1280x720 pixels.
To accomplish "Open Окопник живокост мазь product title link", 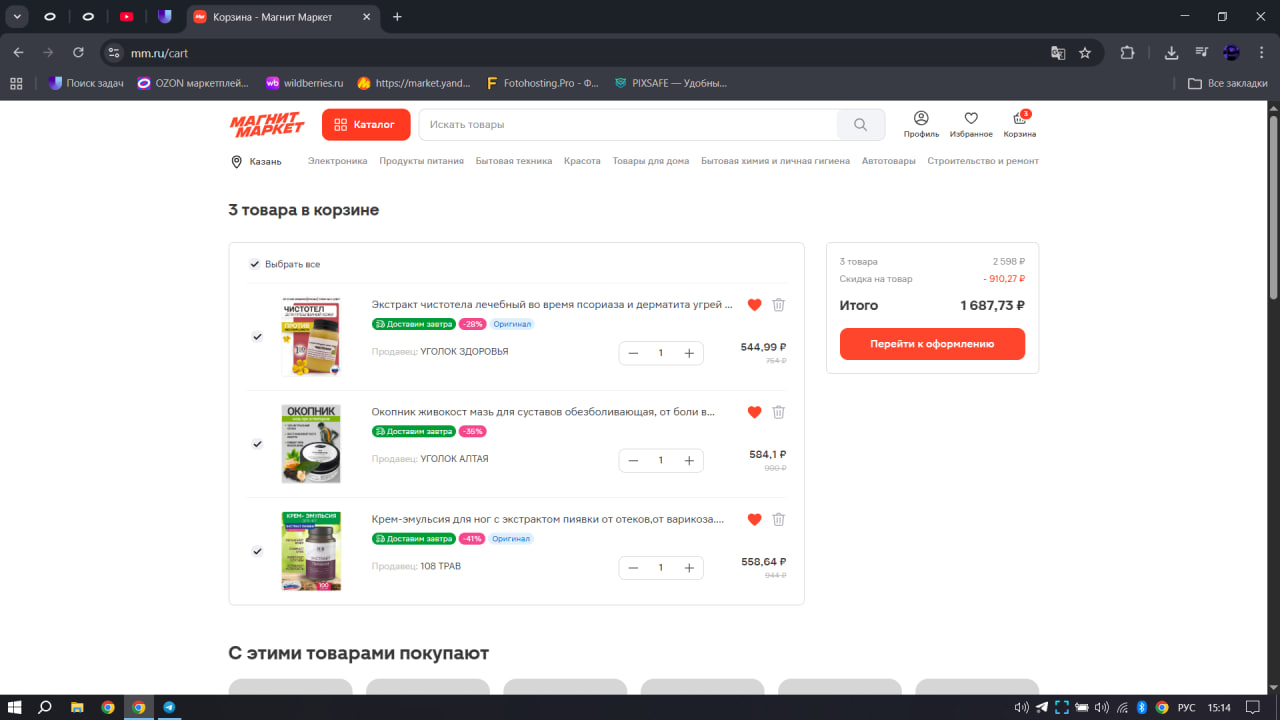I will pos(544,412).
